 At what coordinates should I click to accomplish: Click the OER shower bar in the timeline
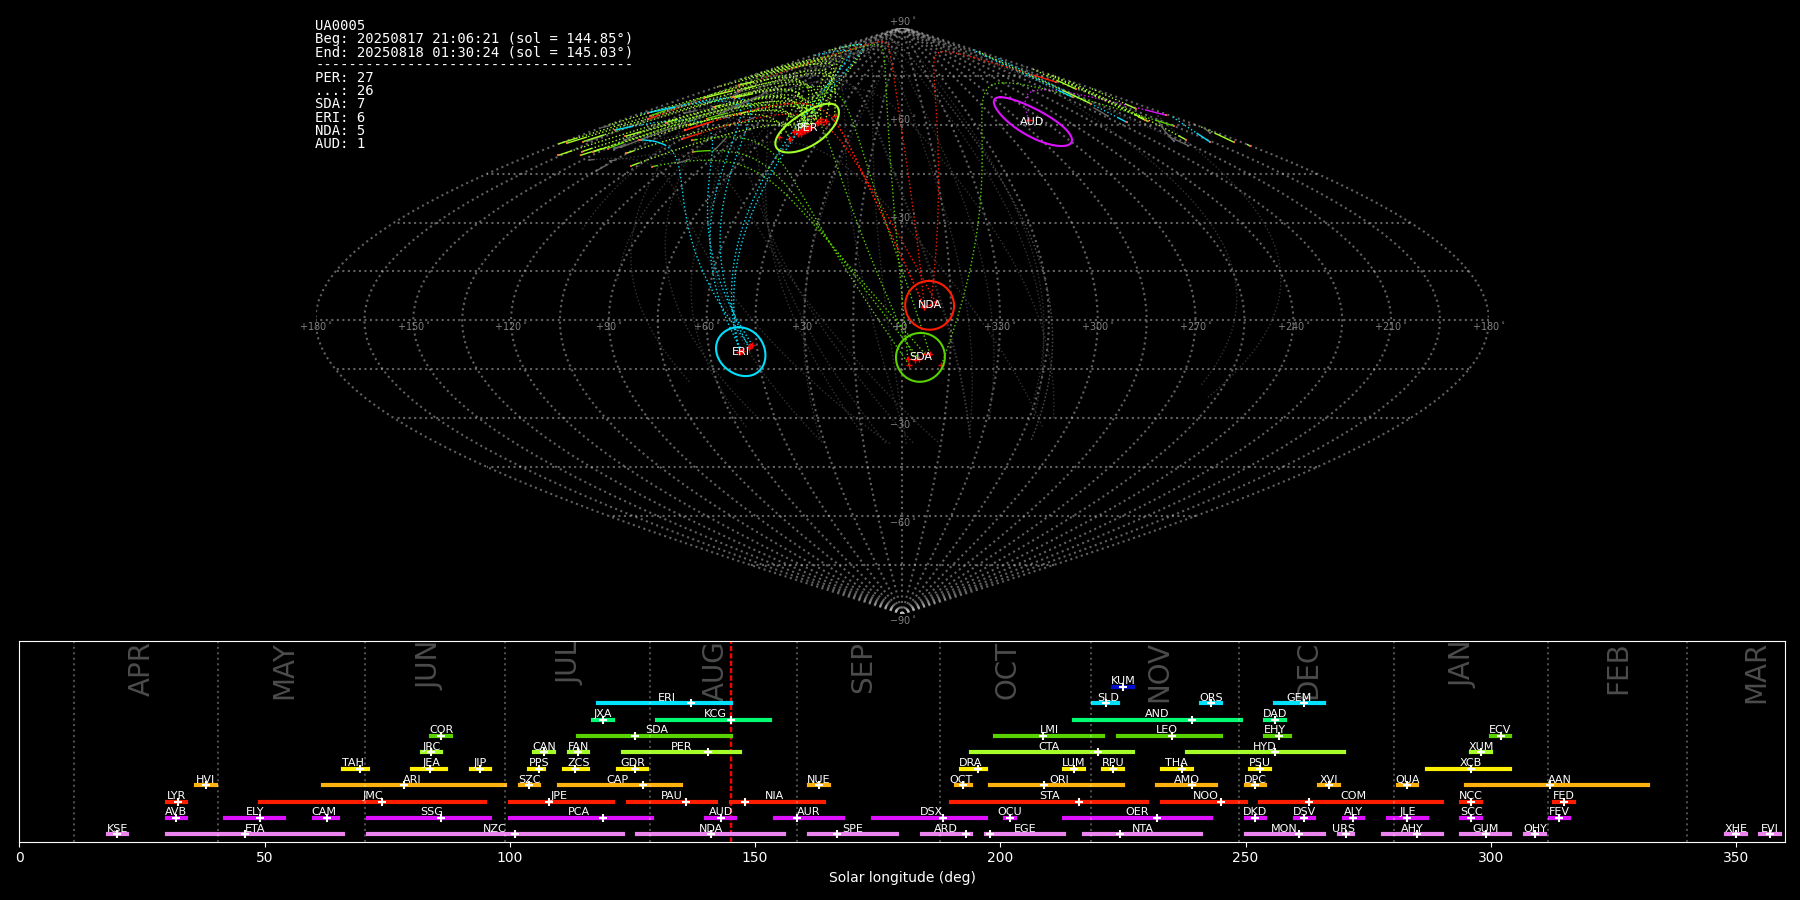tap(1137, 818)
